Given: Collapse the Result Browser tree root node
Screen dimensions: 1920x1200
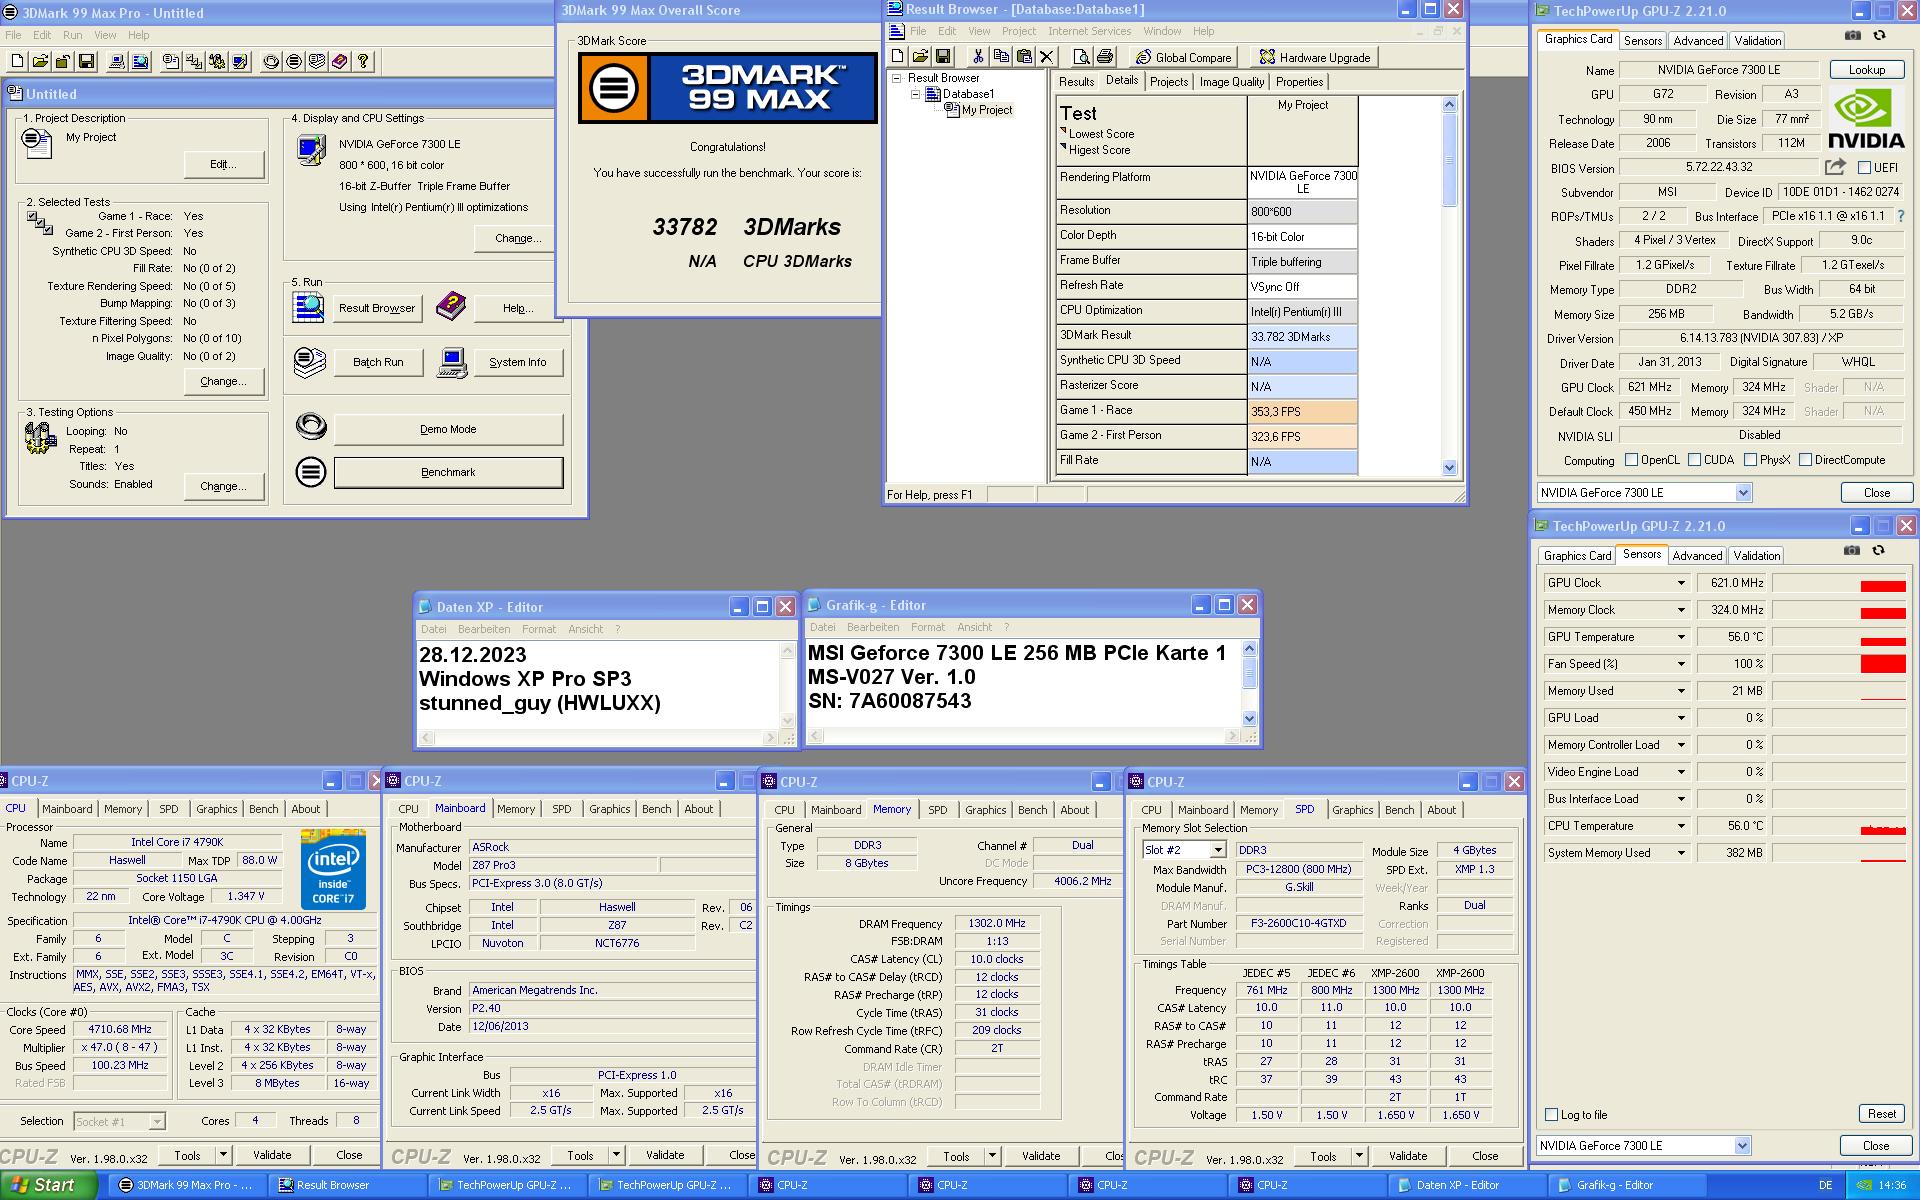Looking at the screenshot, I should (x=897, y=78).
